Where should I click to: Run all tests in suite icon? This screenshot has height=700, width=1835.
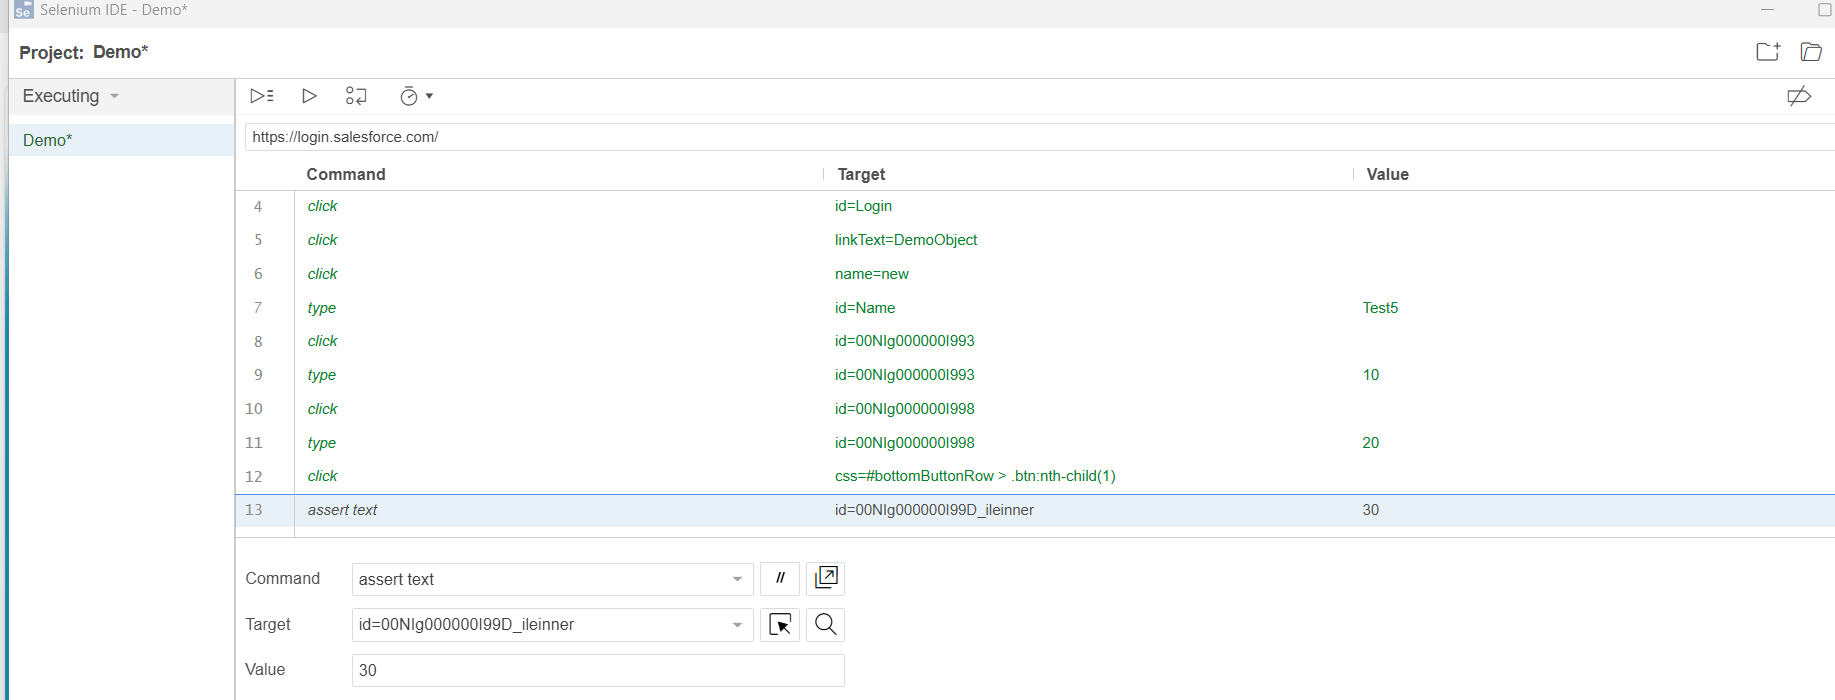262,96
